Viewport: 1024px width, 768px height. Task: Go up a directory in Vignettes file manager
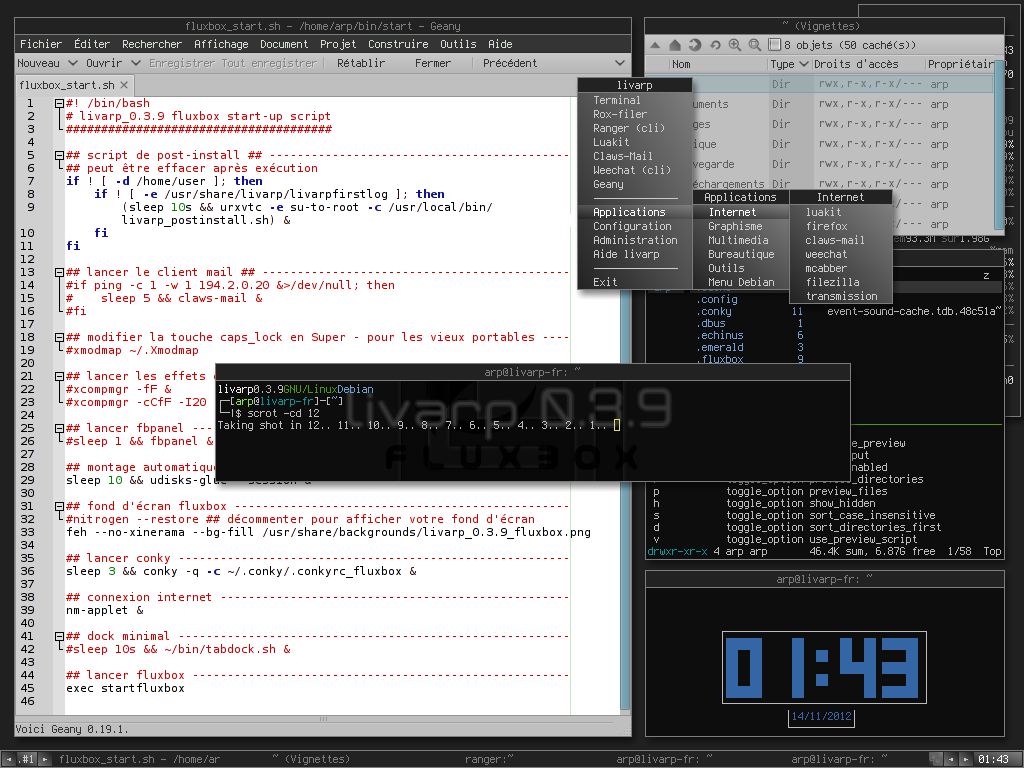(x=656, y=45)
